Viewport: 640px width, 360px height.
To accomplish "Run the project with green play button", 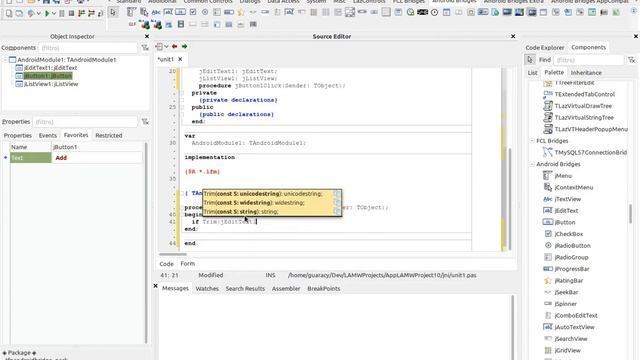I will [47, 13].
